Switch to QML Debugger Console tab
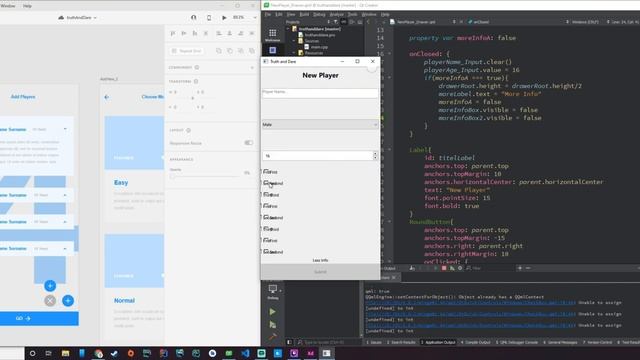 point(517,342)
